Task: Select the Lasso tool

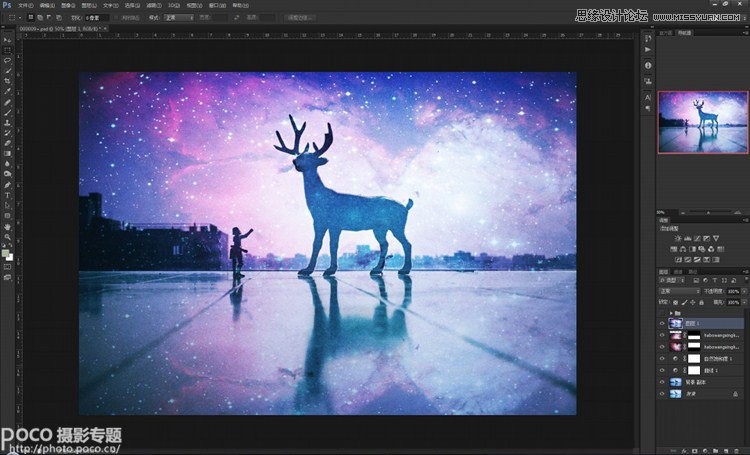Action: point(7,61)
